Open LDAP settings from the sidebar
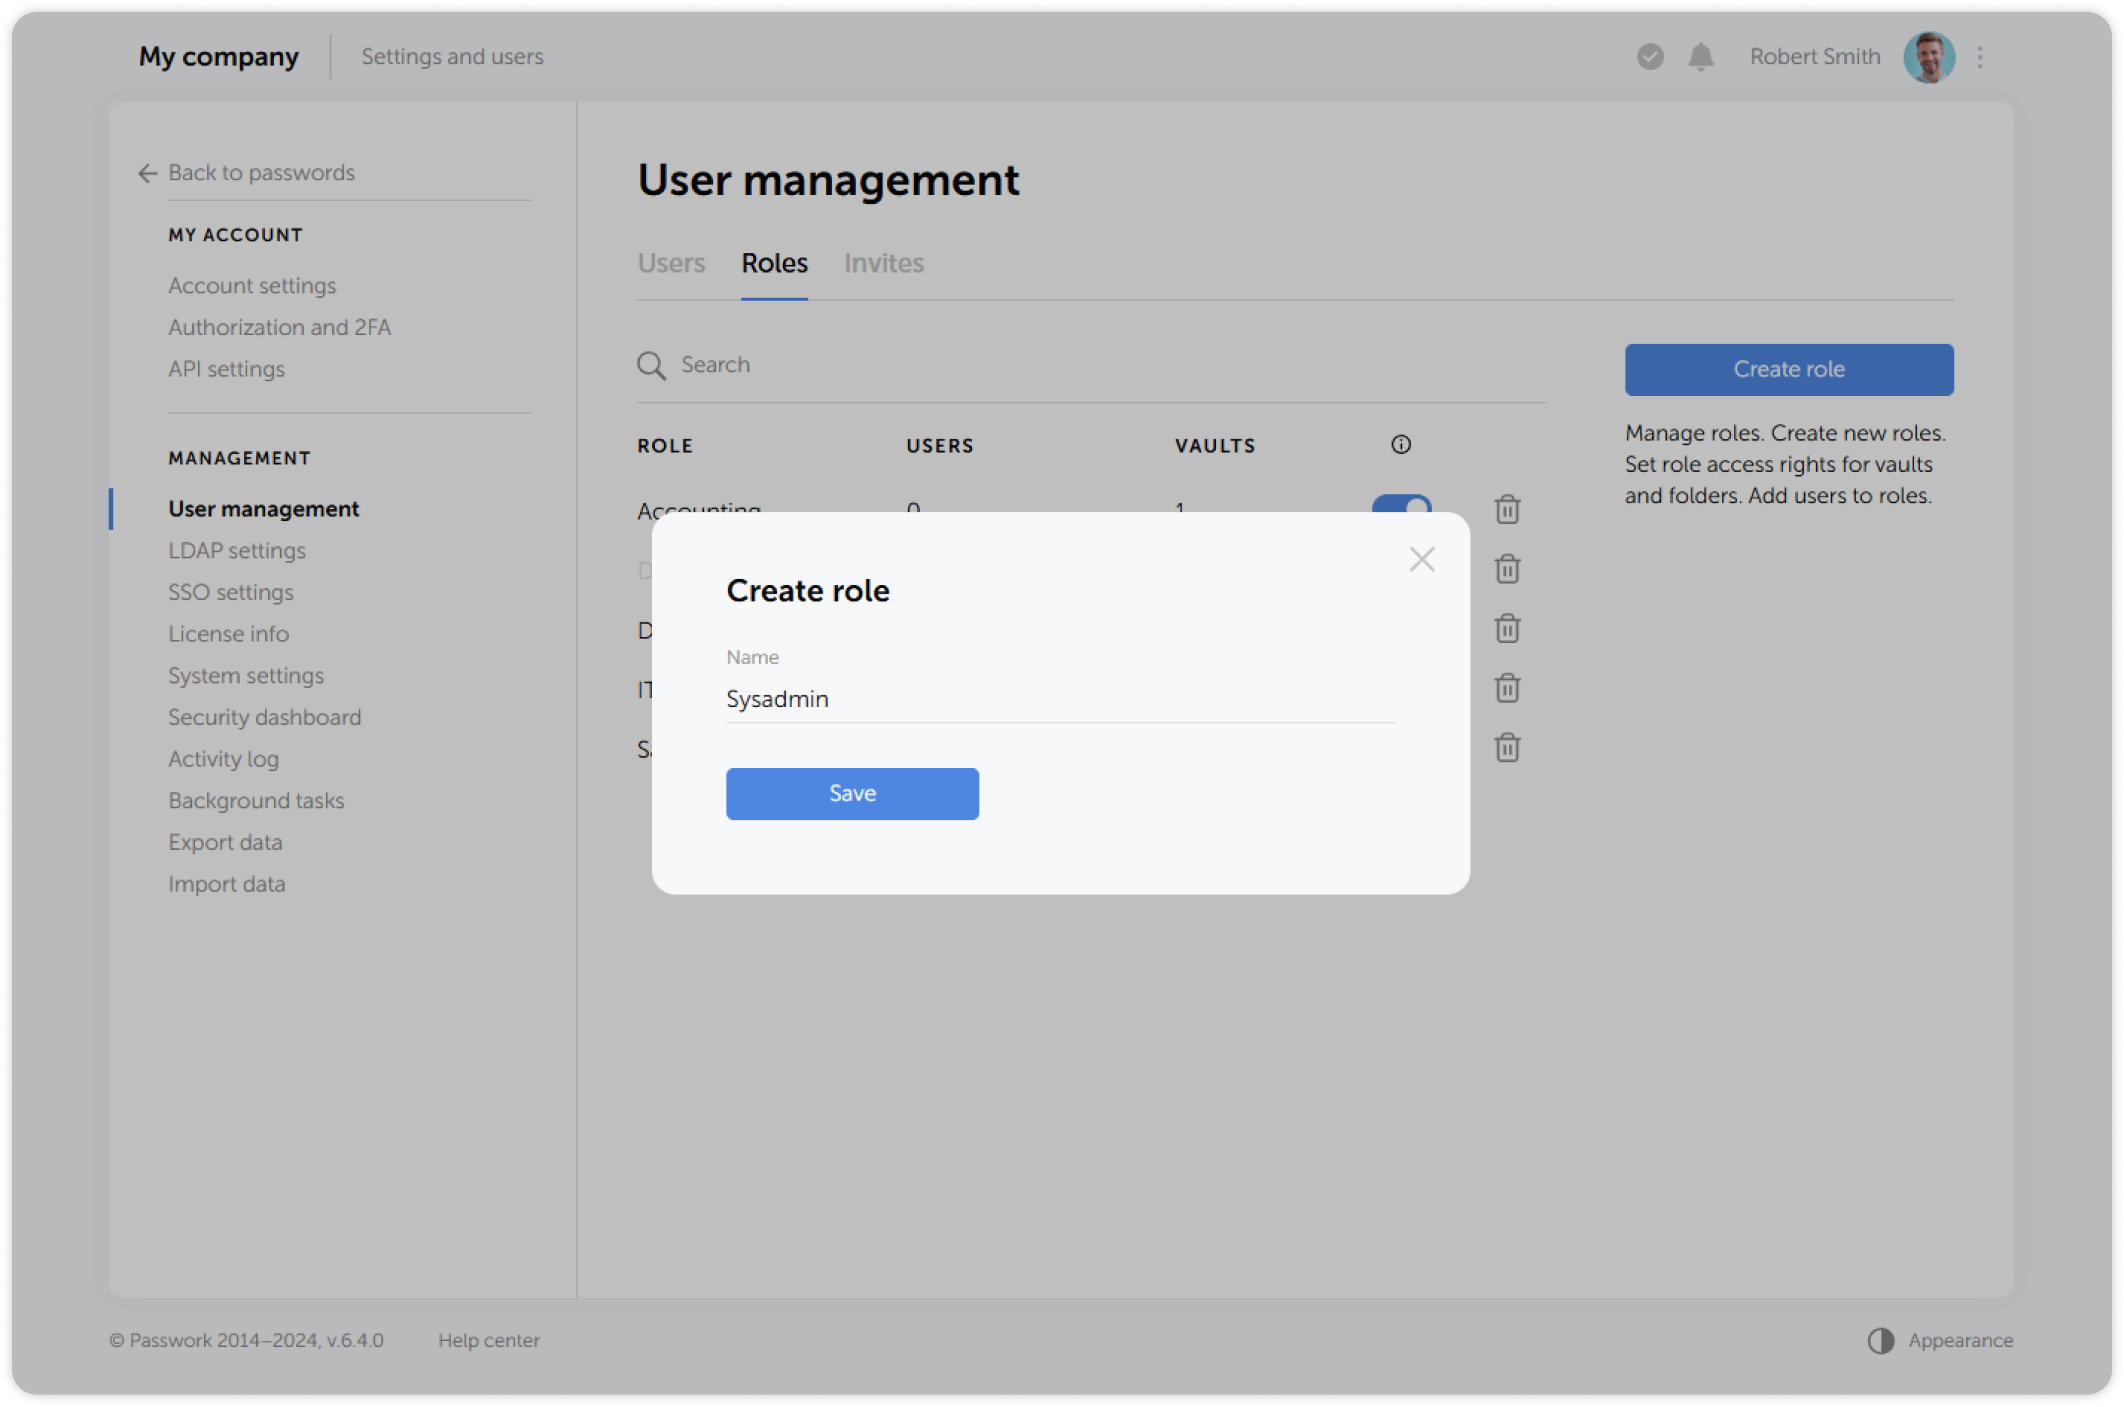Image resolution: width=2124 pixels, height=1407 pixels. [237, 550]
